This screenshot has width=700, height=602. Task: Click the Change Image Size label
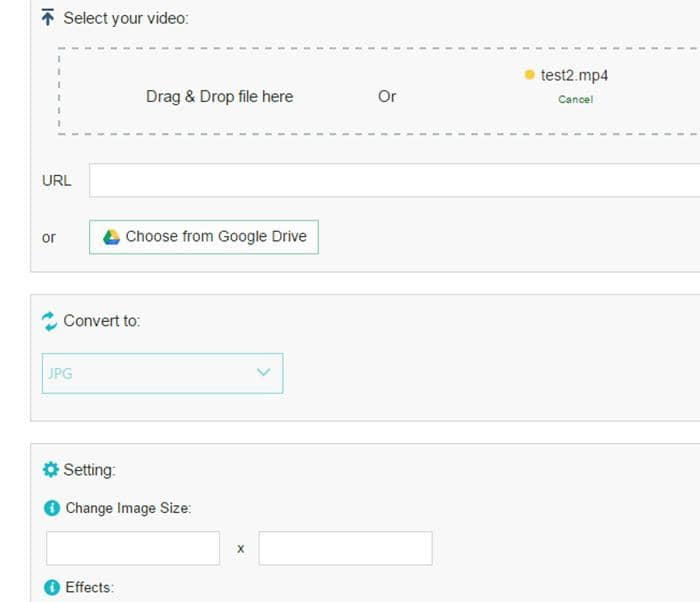pos(128,508)
